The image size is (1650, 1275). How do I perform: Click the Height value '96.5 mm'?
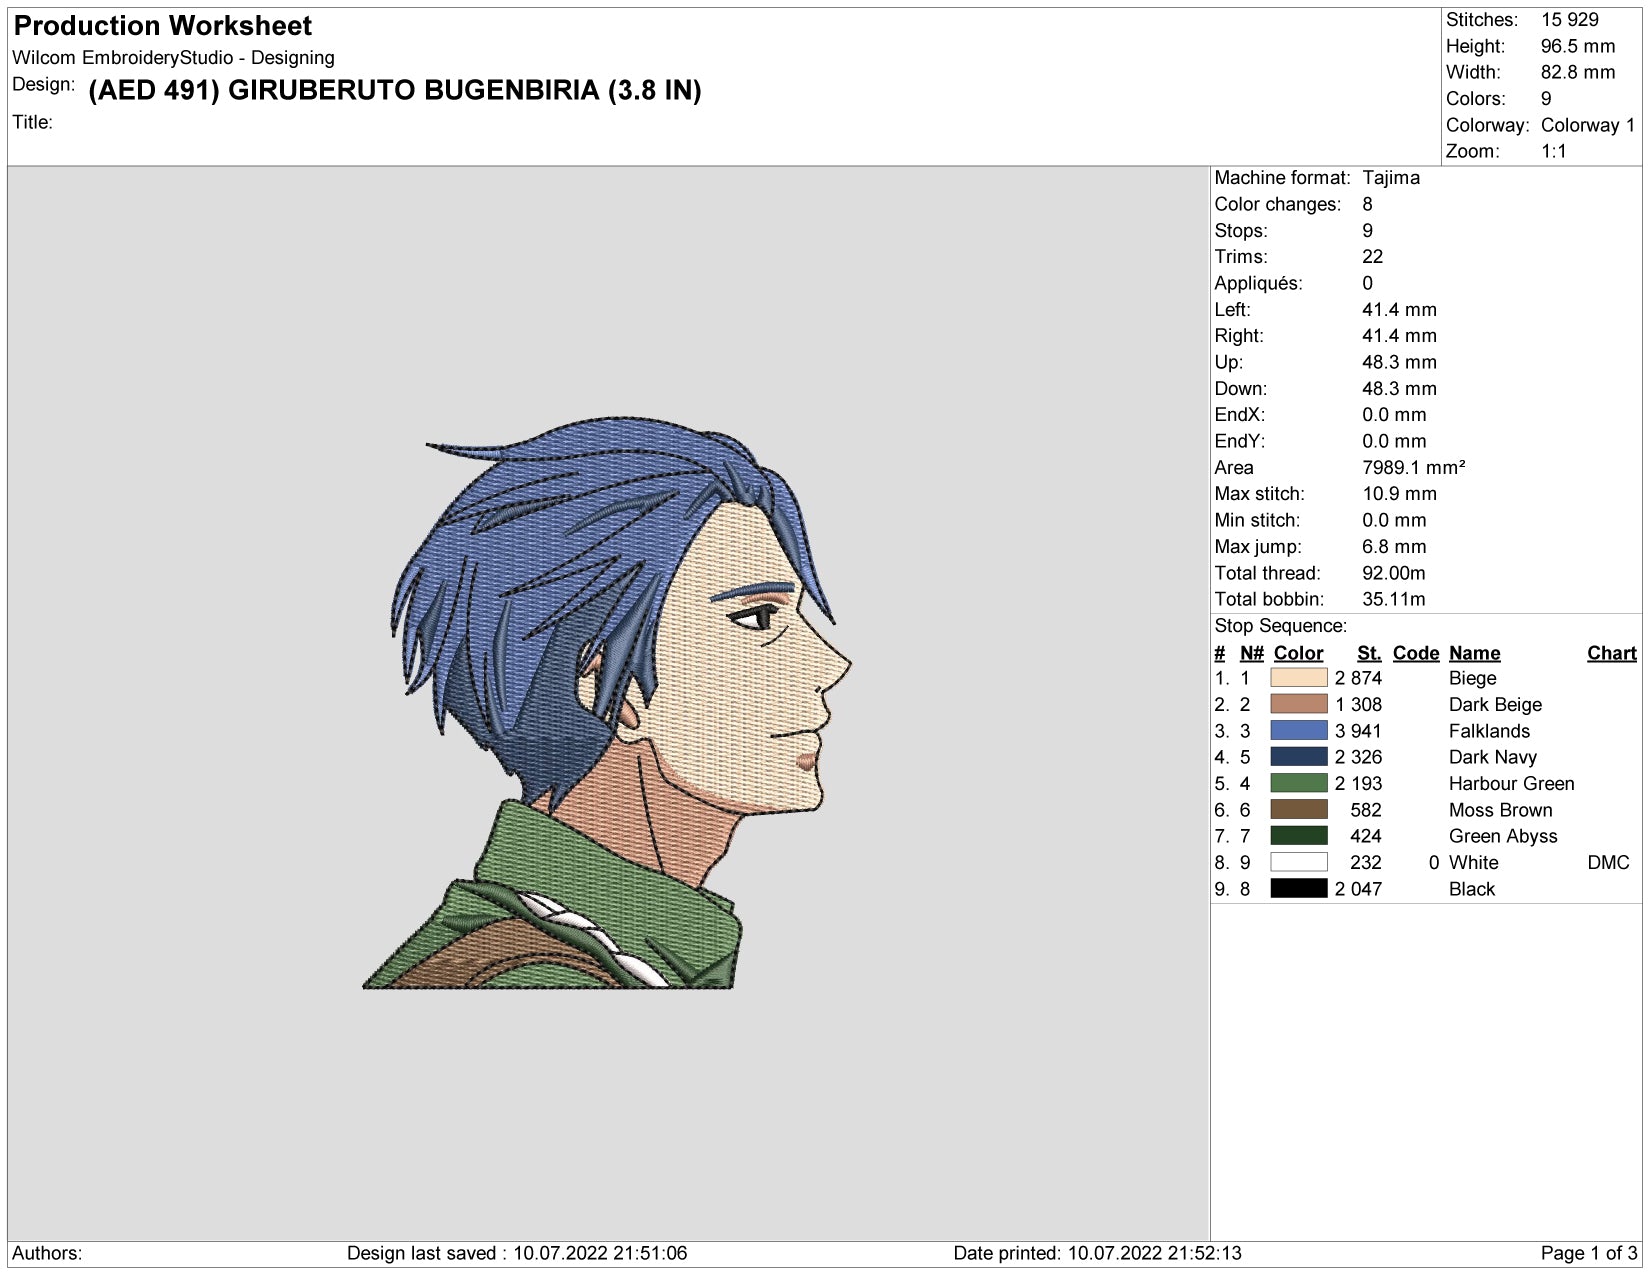tap(1577, 46)
